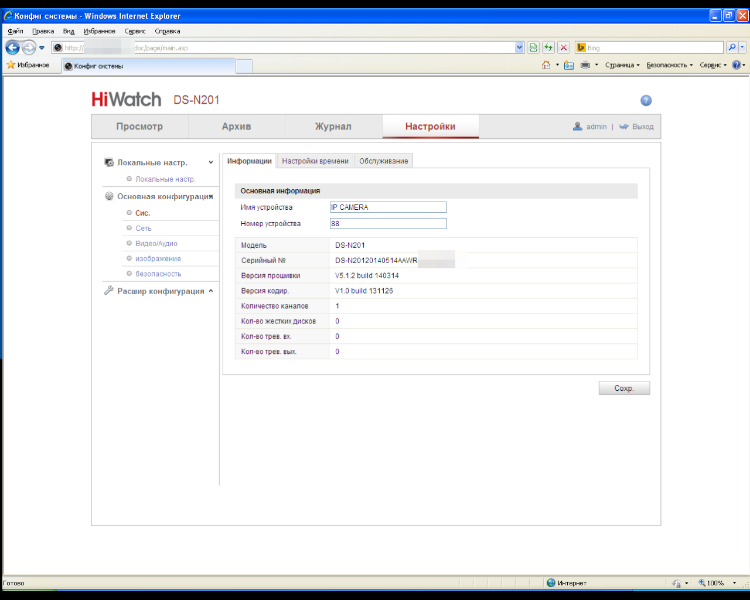This screenshot has width=750, height=600.
Task: Click the Favorites star button
Action: point(28,65)
